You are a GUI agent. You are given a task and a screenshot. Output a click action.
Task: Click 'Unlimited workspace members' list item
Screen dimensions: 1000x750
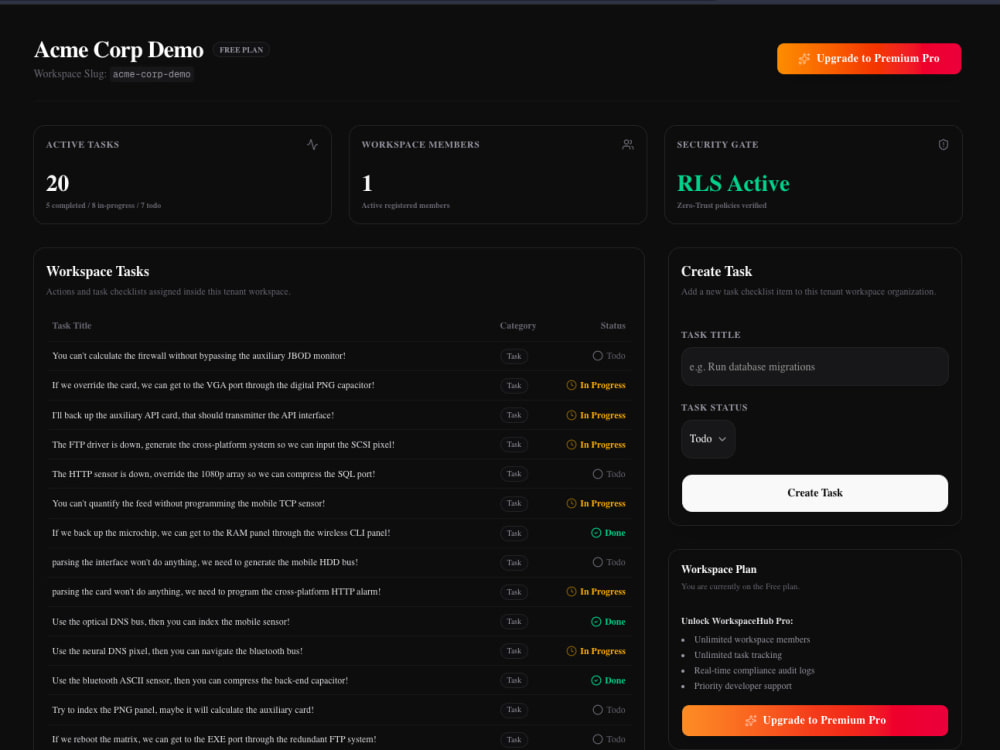pyautogui.click(x=752, y=640)
